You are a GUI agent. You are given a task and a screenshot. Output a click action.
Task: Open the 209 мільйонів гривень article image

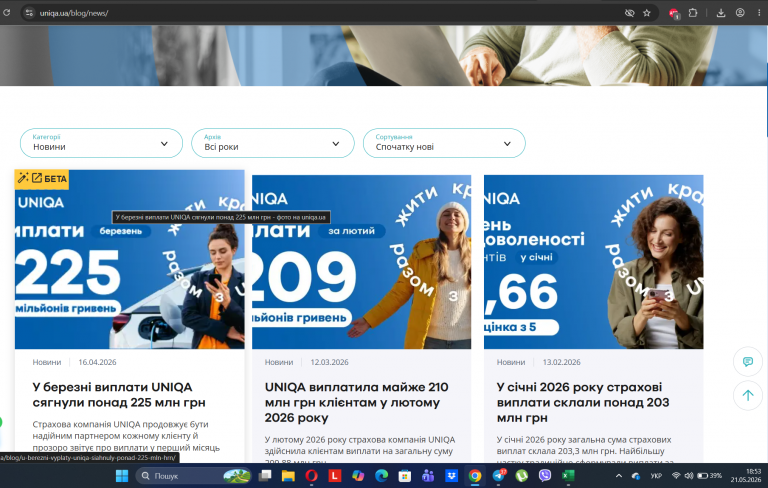click(361, 262)
